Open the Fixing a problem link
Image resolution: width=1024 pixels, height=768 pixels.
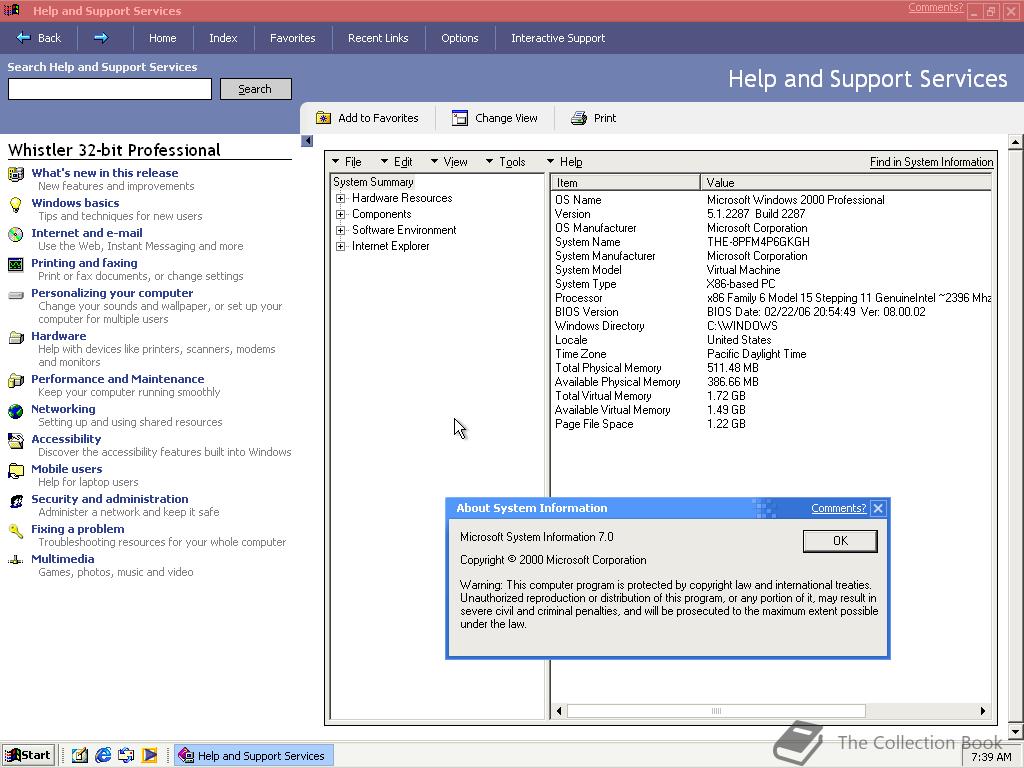click(x=78, y=529)
